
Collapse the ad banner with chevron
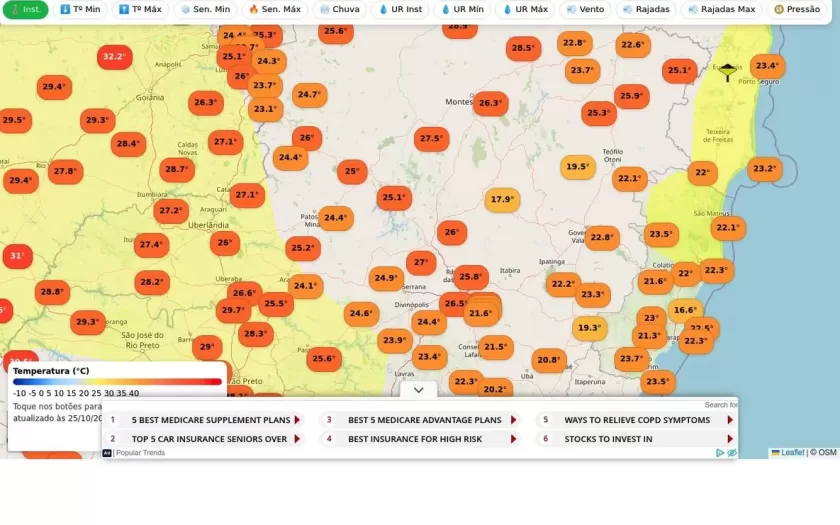click(419, 390)
